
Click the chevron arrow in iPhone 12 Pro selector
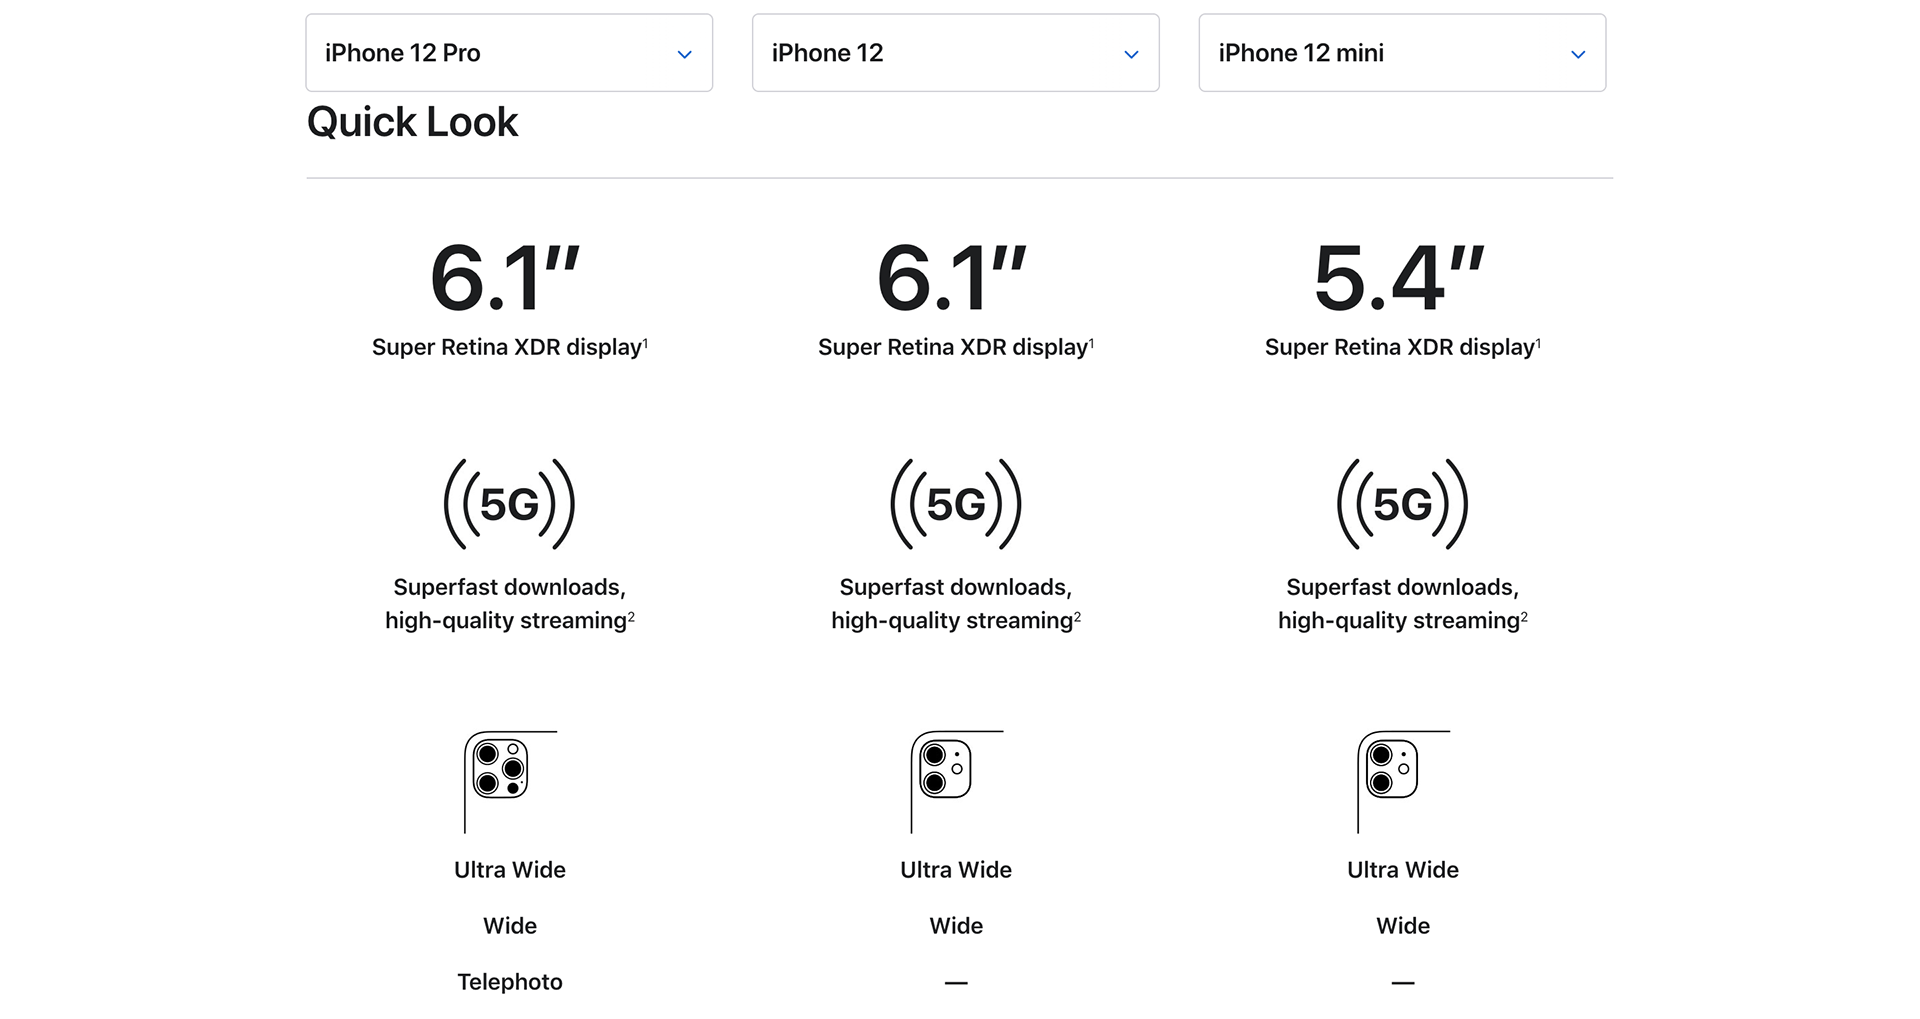pyautogui.click(x=685, y=54)
